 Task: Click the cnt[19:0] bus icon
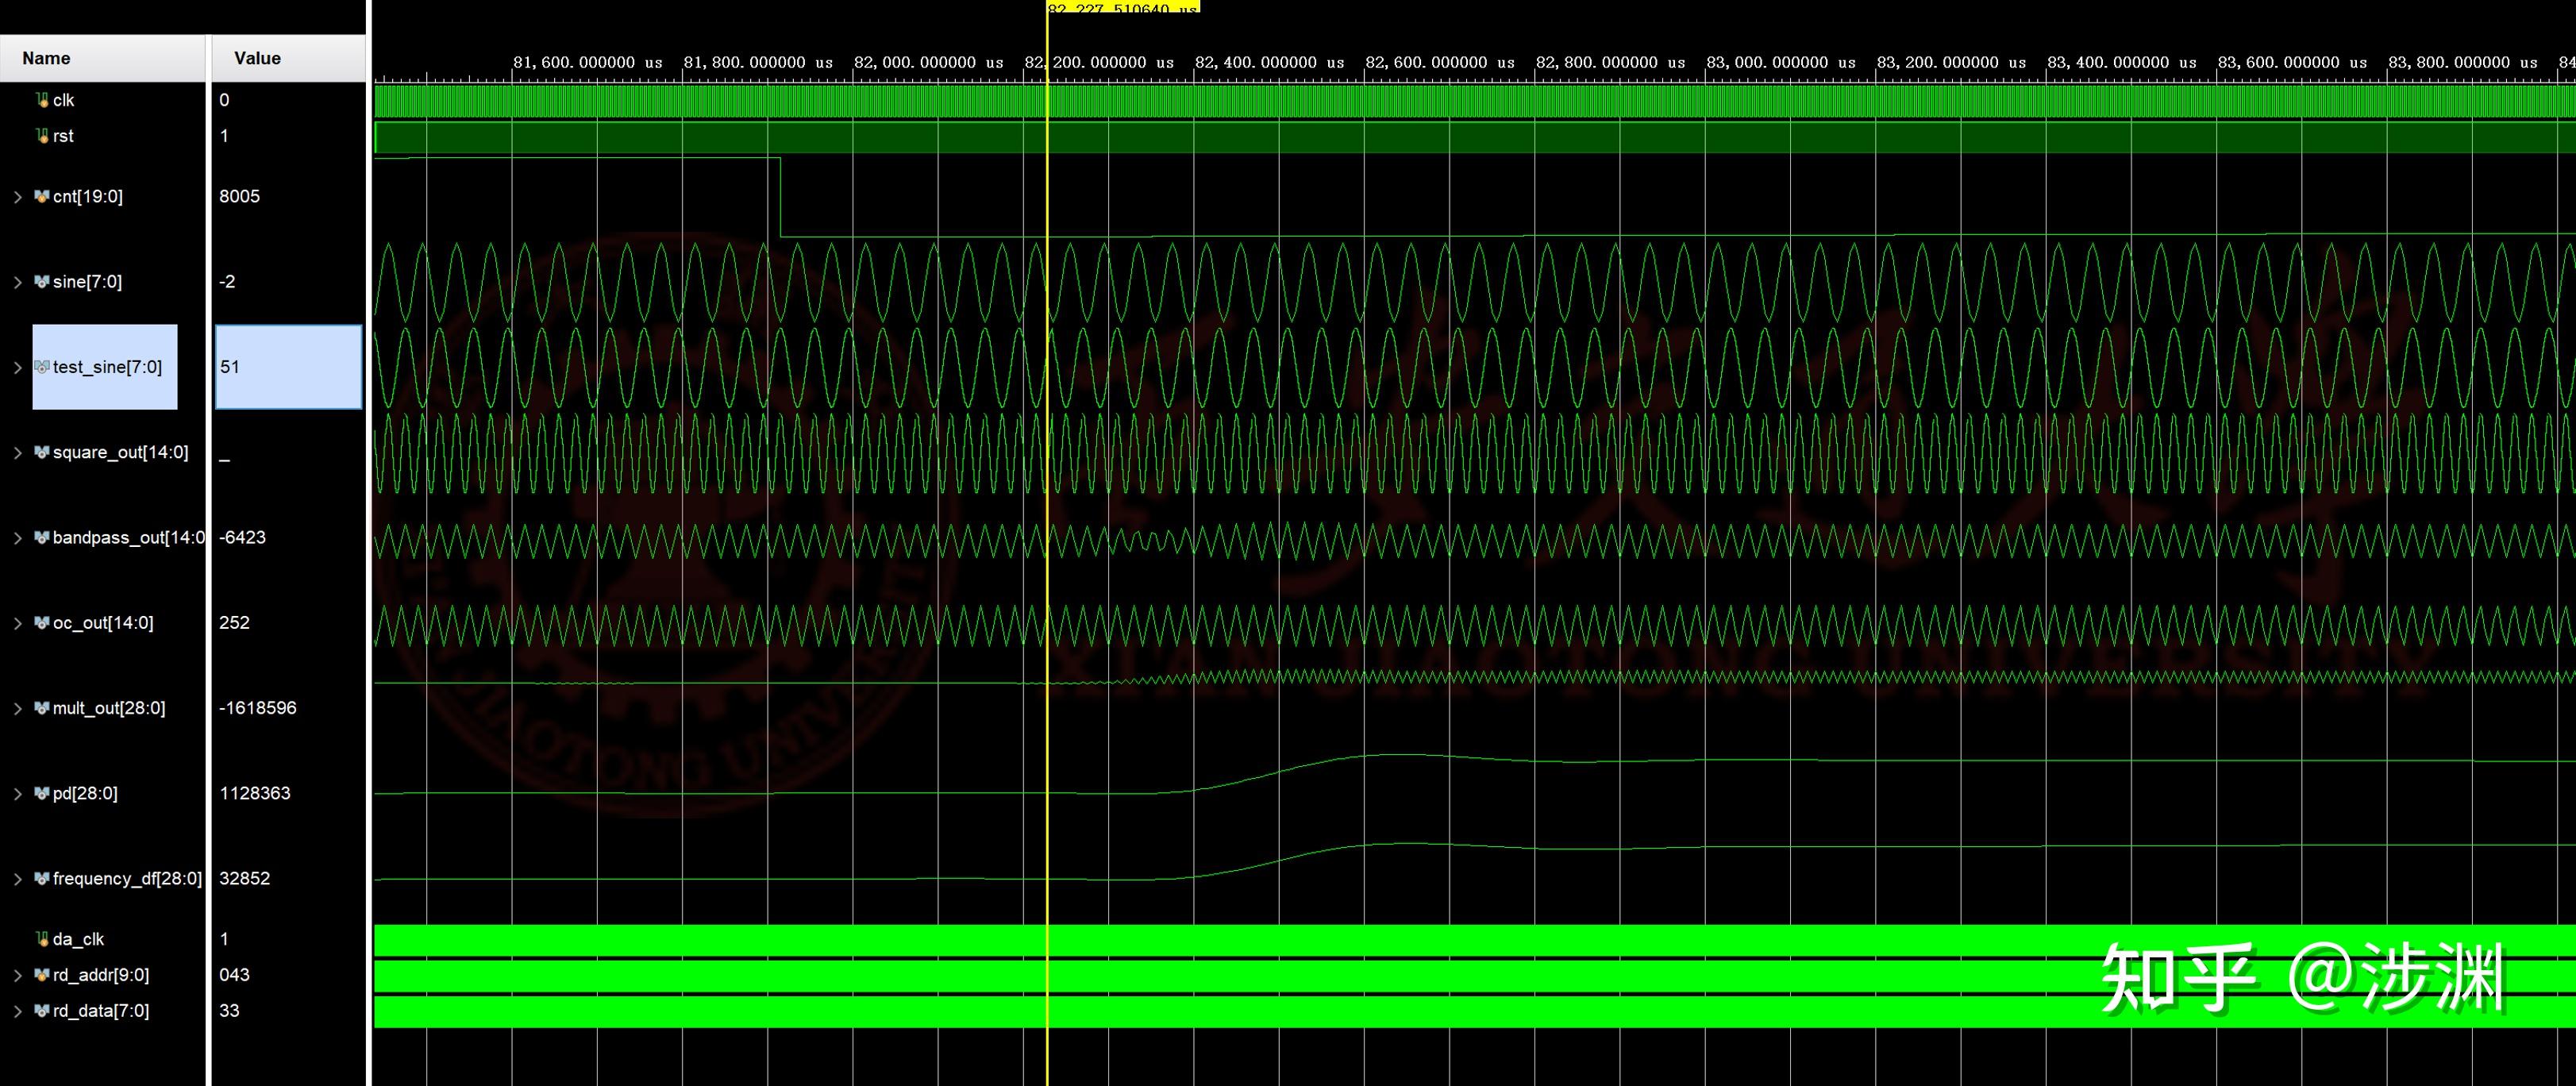(x=42, y=196)
